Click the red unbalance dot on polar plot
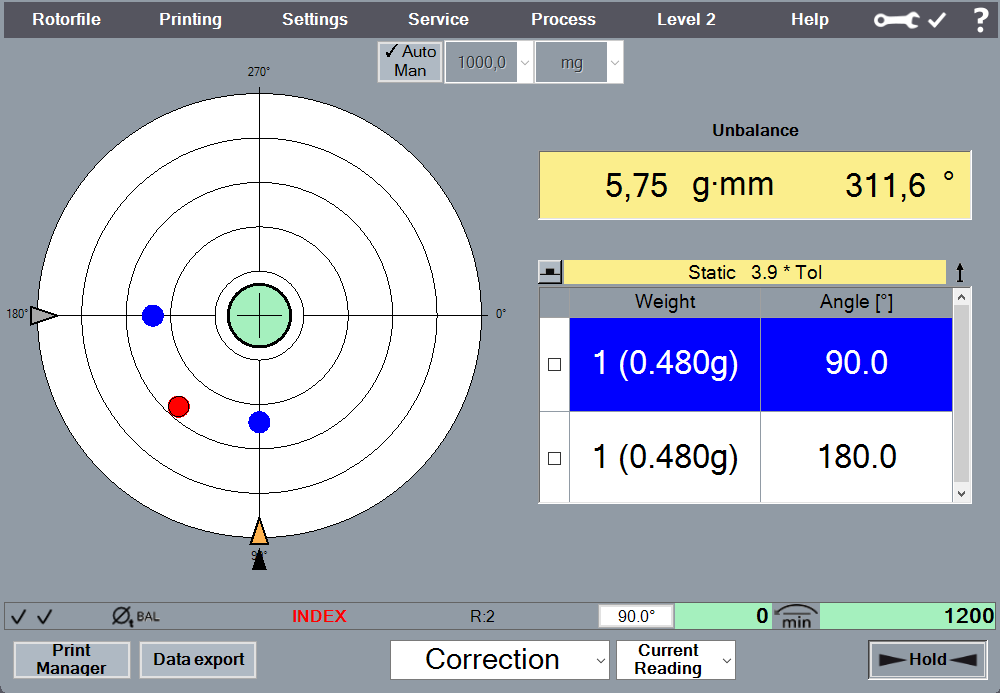The image size is (1000, 693). click(x=179, y=406)
